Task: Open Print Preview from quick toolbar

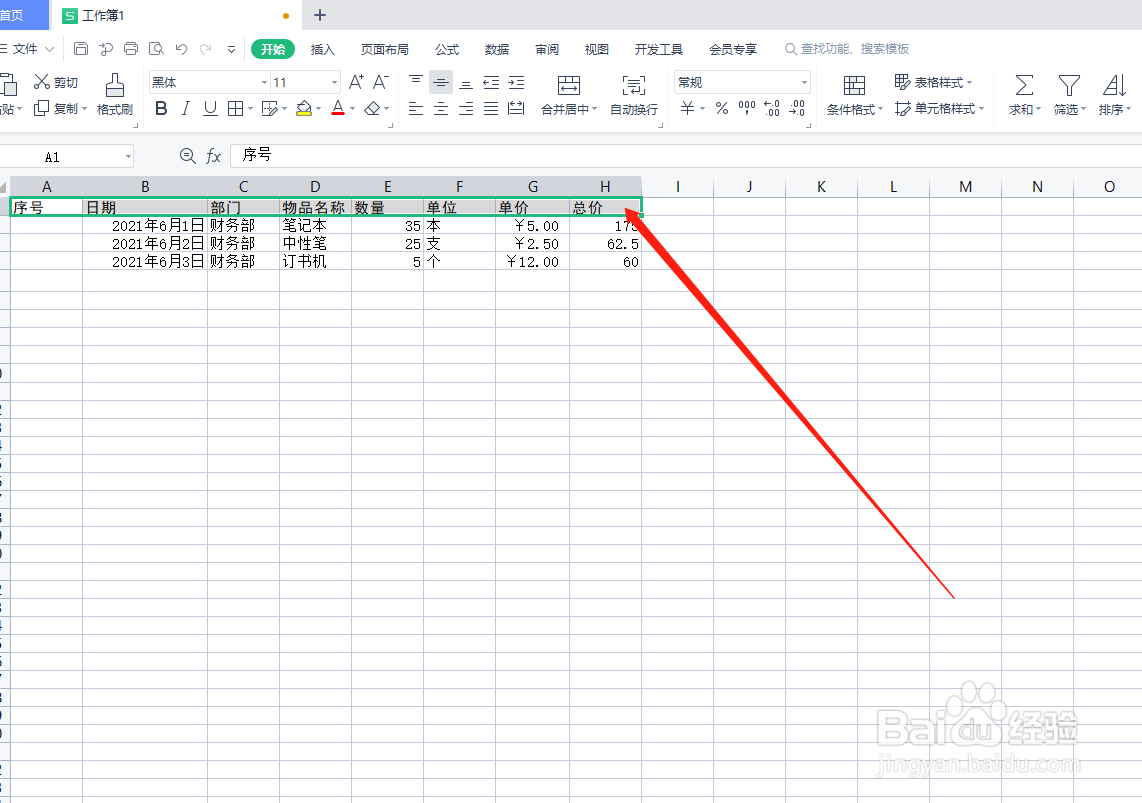Action: pyautogui.click(x=156, y=49)
